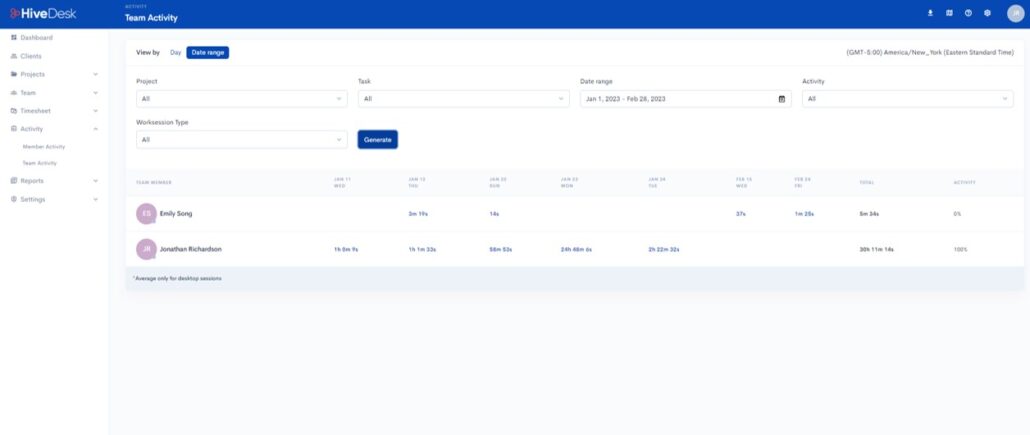Open the settings gear in header
The height and width of the screenshot is (435, 1030).
tap(987, 13)
